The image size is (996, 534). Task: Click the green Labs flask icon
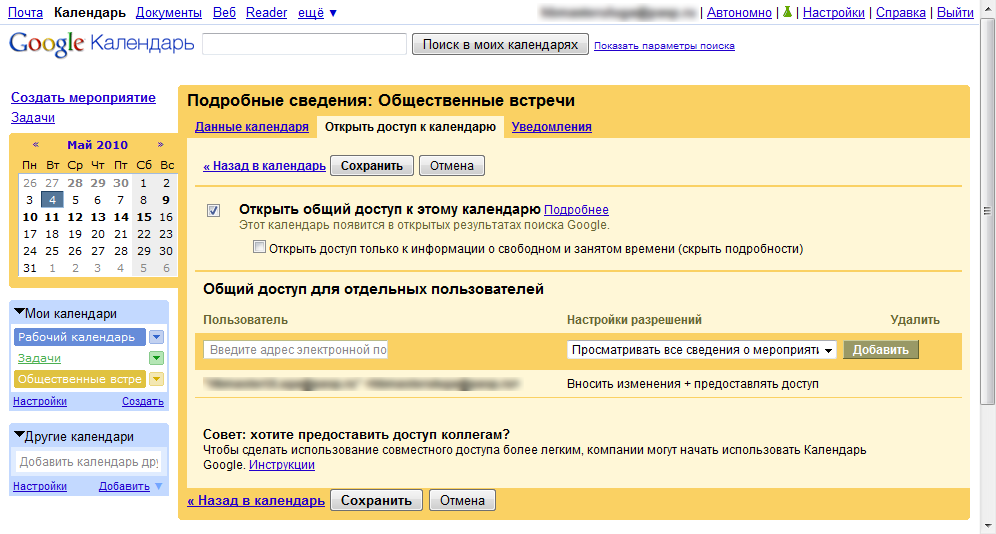tap(787, 13)
